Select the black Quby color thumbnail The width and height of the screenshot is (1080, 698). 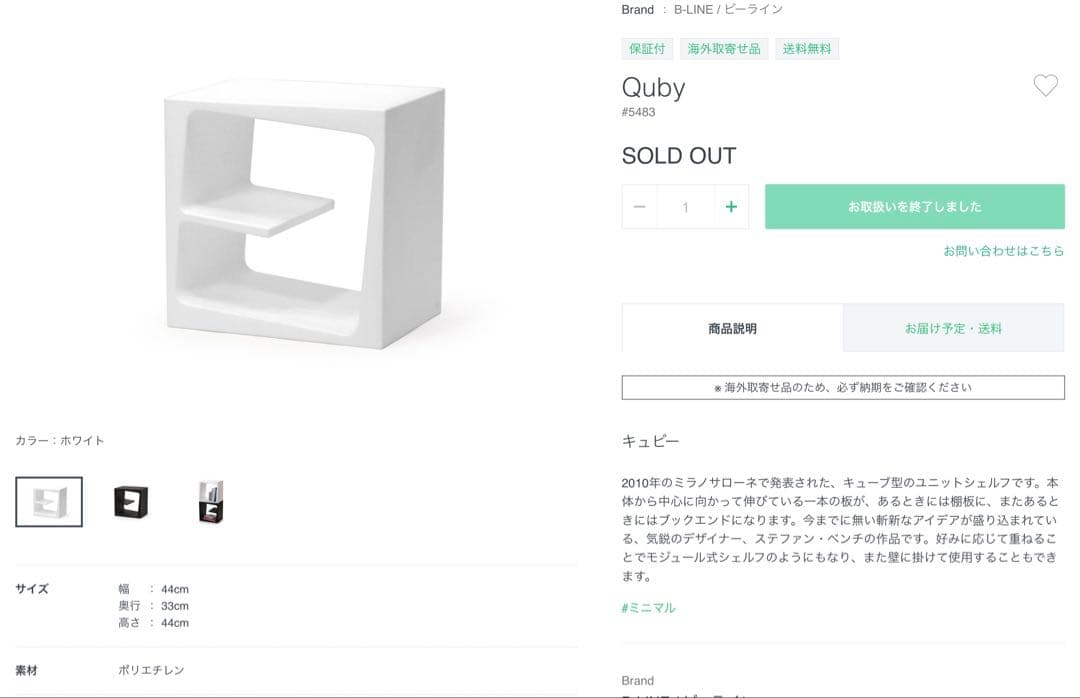point(130,501)
